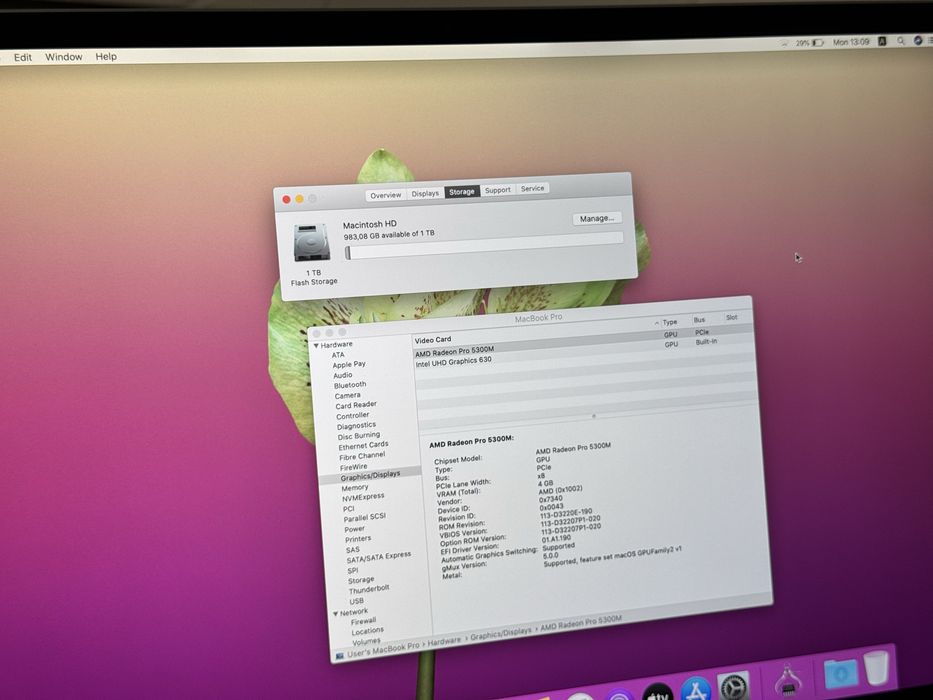The width and height of the screenshot is (933, 700).
Task: Click User's MacBook Pro in path bar
Action: 383,649
